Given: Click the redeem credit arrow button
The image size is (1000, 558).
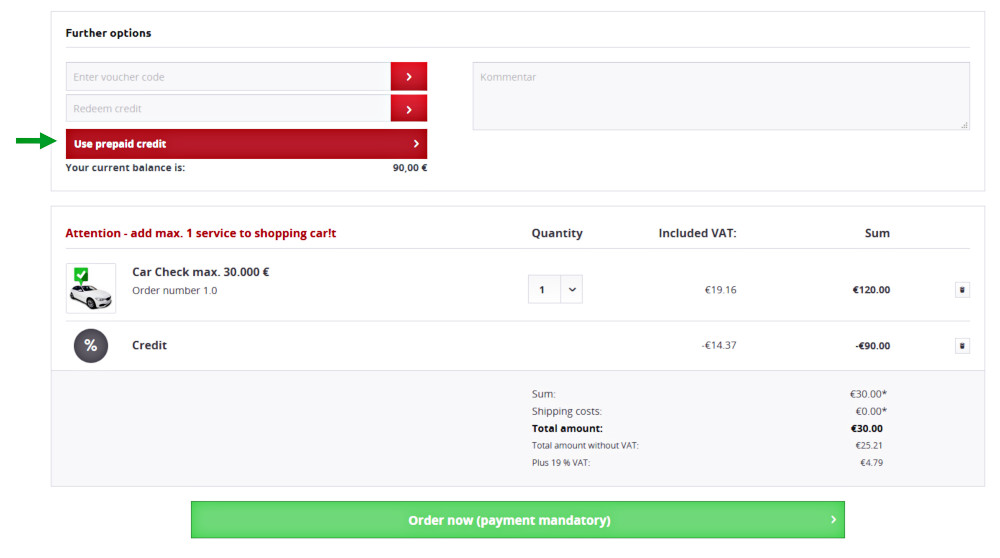Looking at the screenshot, I should tap(408, 109).
